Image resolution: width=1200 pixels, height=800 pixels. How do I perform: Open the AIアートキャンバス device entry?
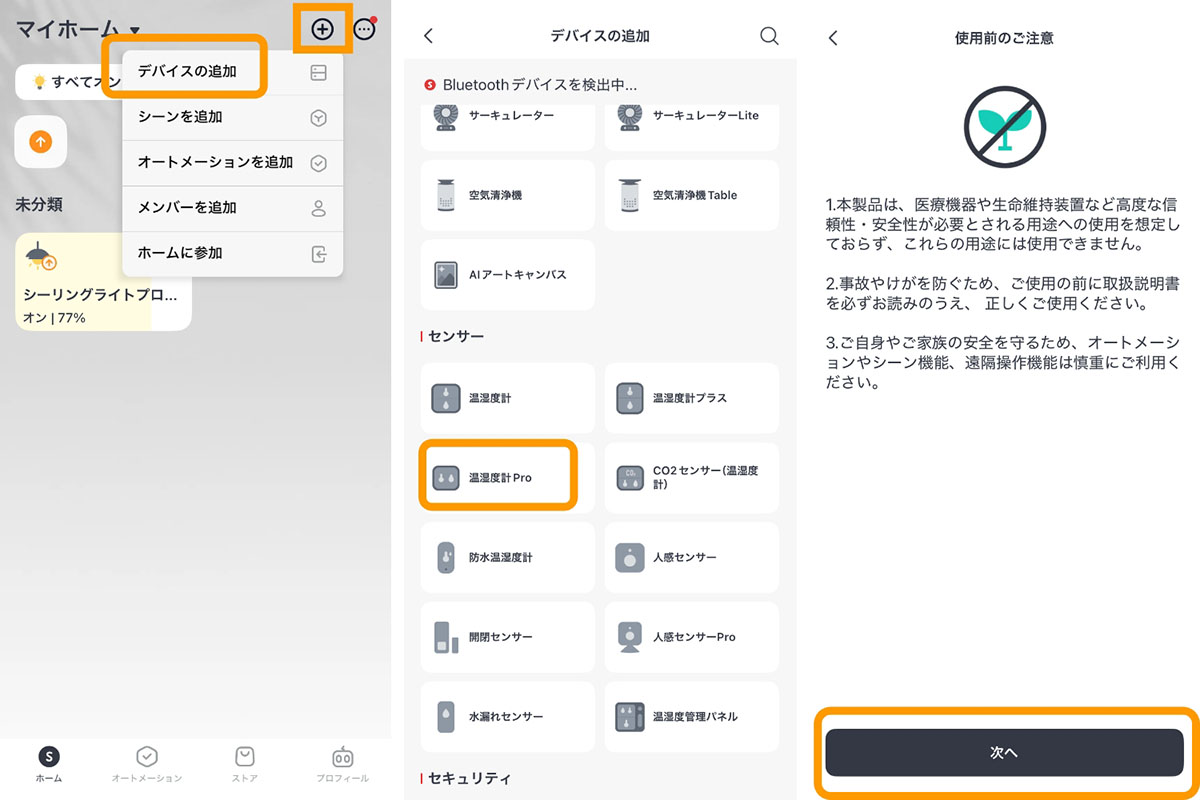click(x=507, y=275)
